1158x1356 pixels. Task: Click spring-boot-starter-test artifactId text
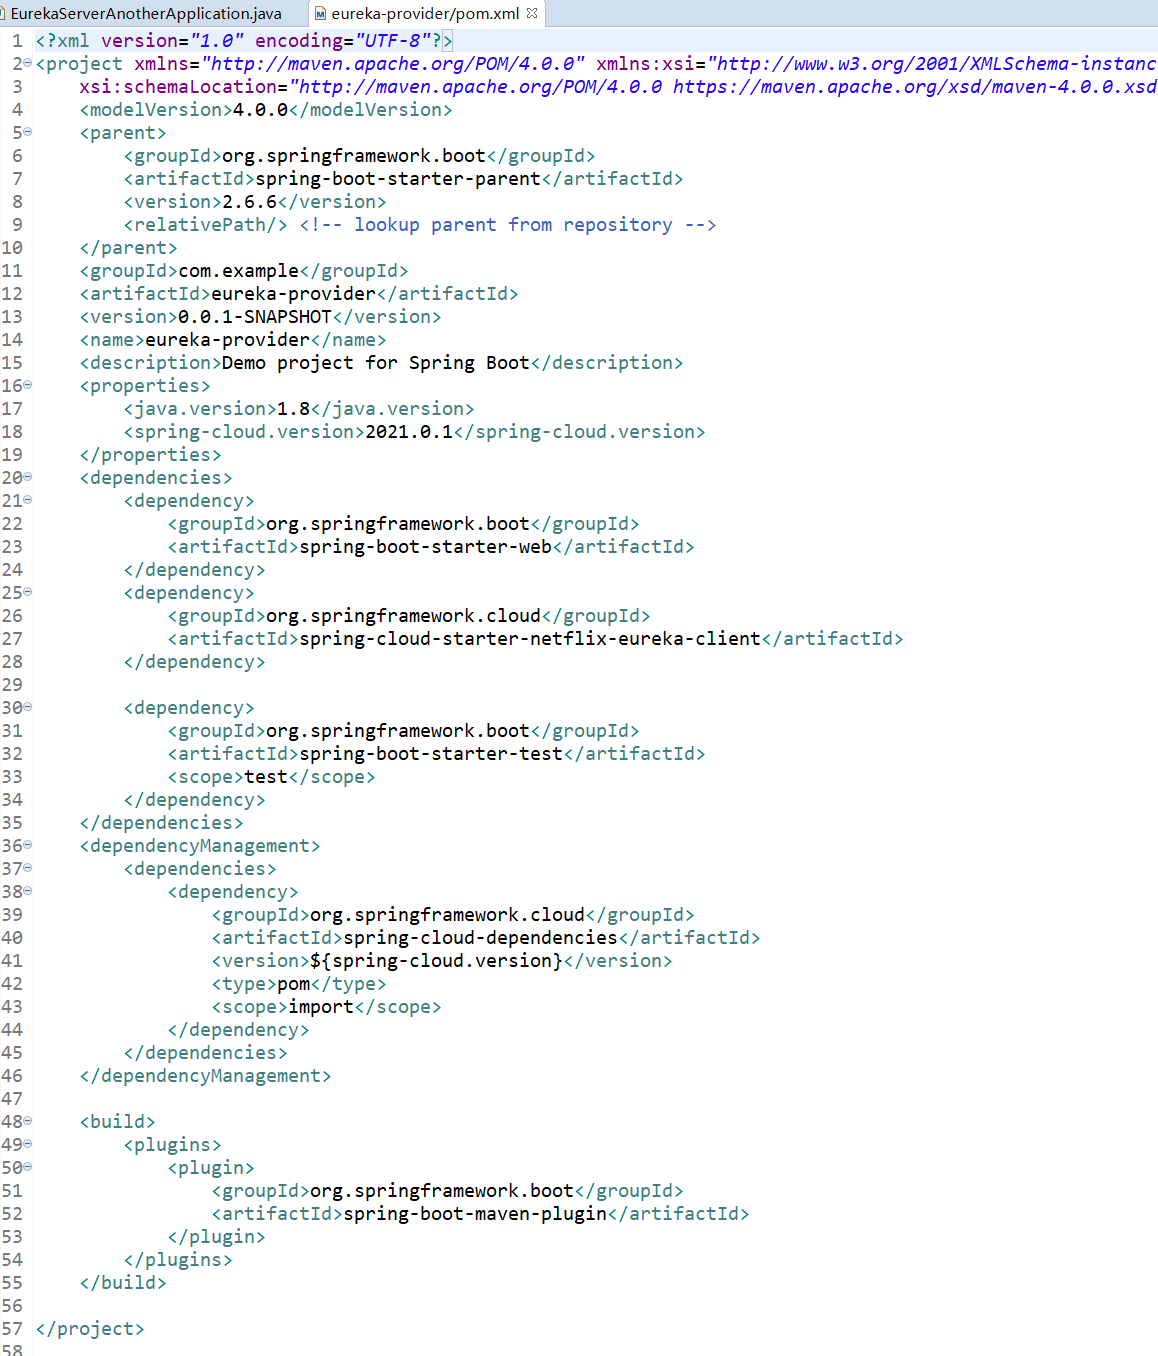tap(431, 754)
